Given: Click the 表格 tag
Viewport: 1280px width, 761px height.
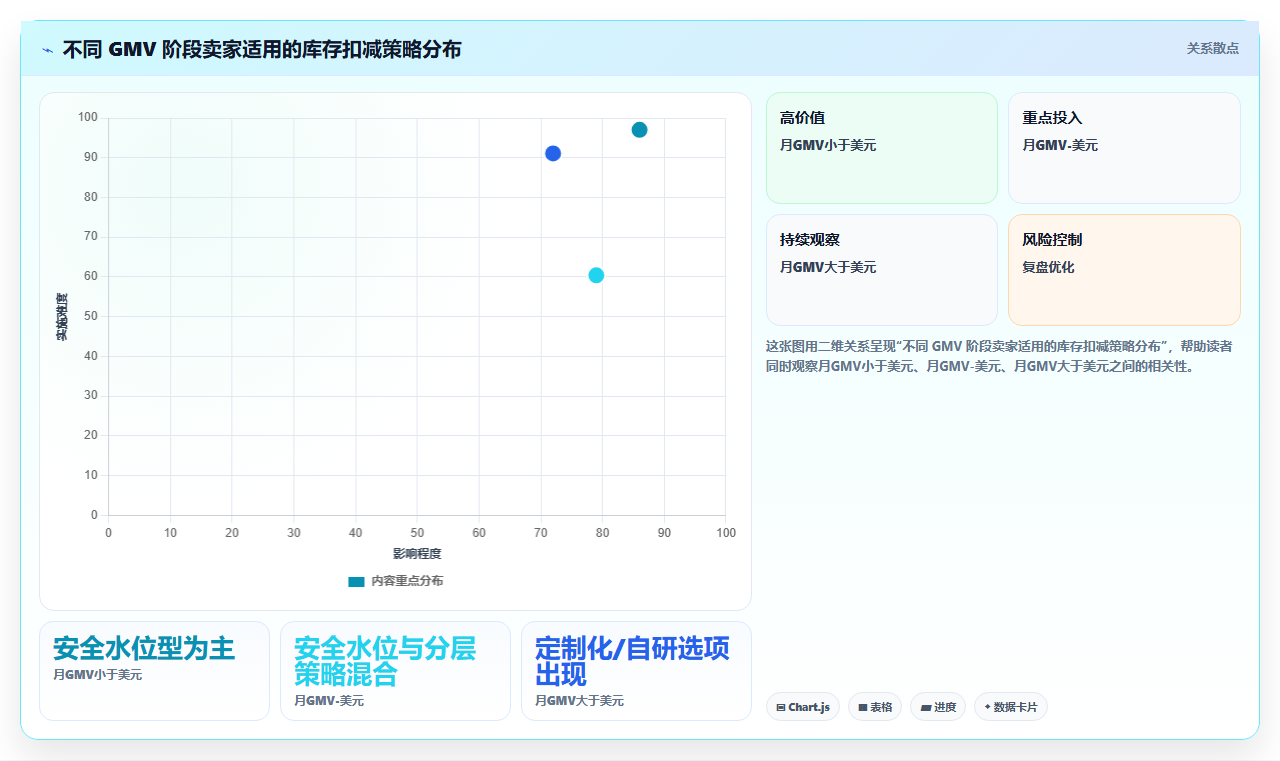Looking at the screenshot, I should click(x=874, y=707).
